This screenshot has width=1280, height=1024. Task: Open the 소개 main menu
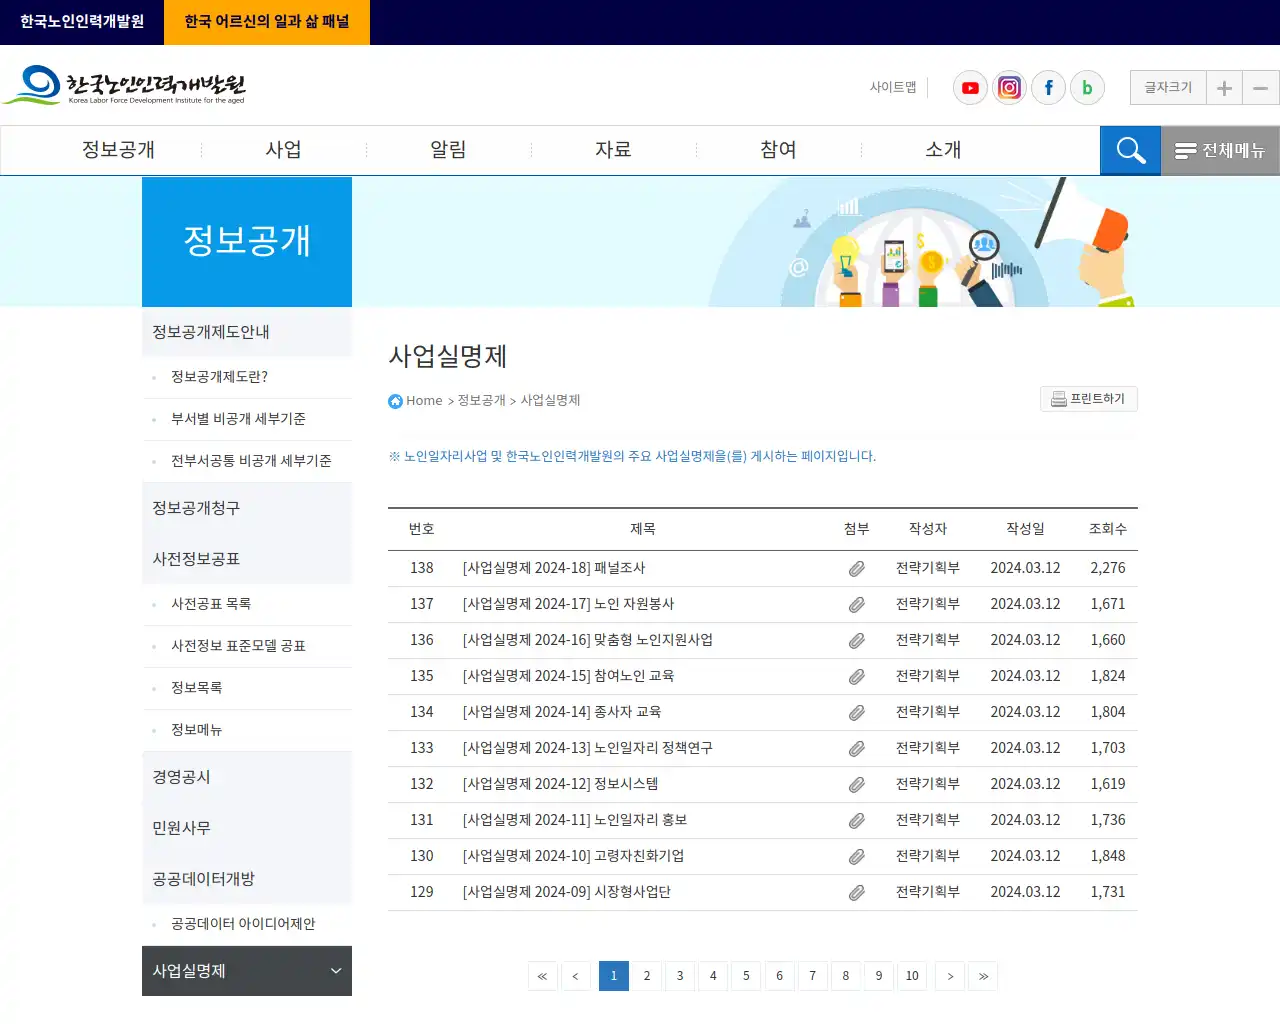click(x=943, y=150)
